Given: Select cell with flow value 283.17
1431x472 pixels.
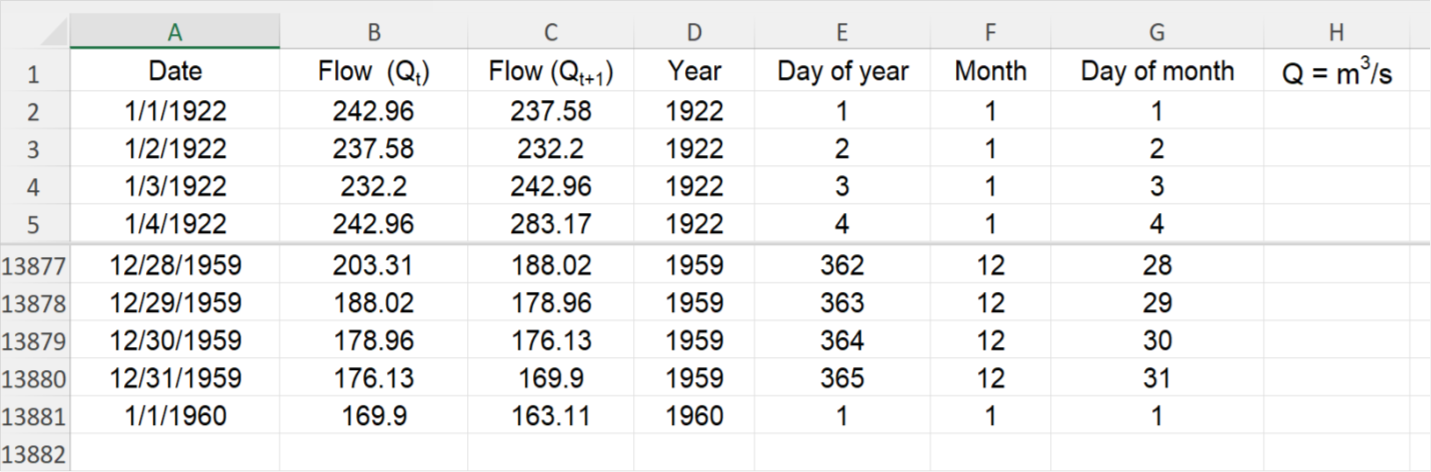Looking at the screenshot, I should [x=550, y=225].
